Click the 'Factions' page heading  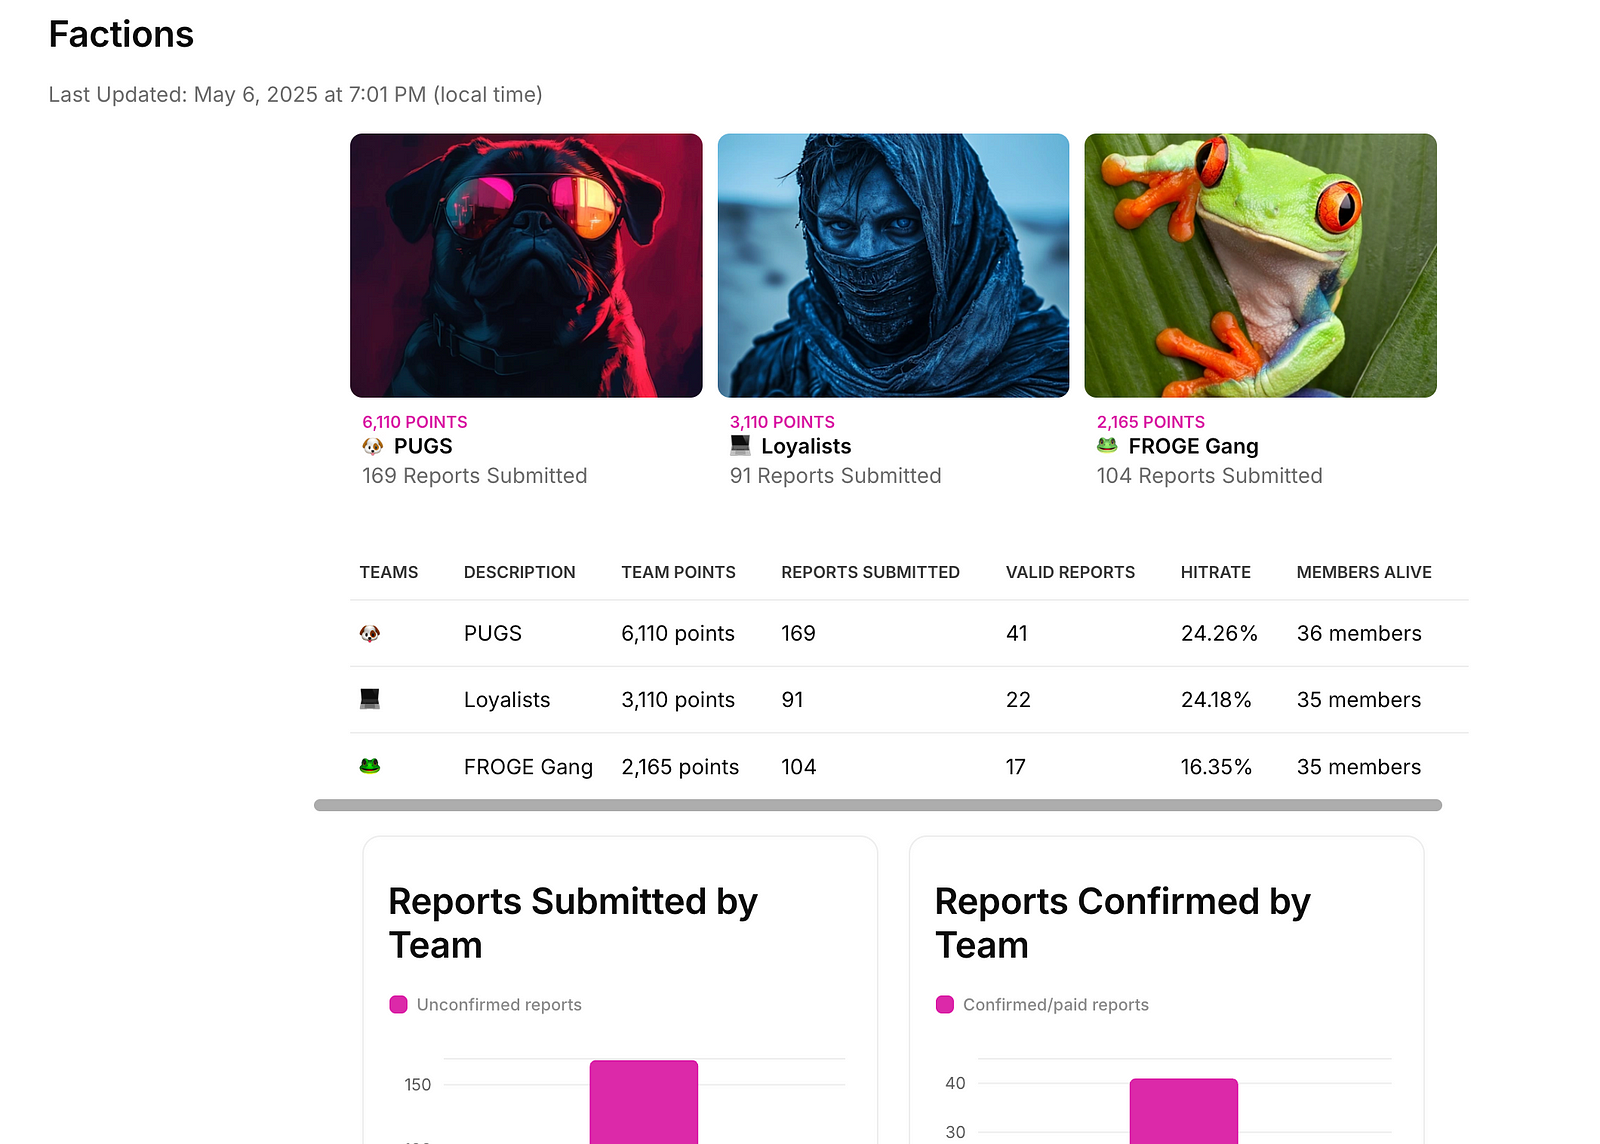tap(121, 34)
